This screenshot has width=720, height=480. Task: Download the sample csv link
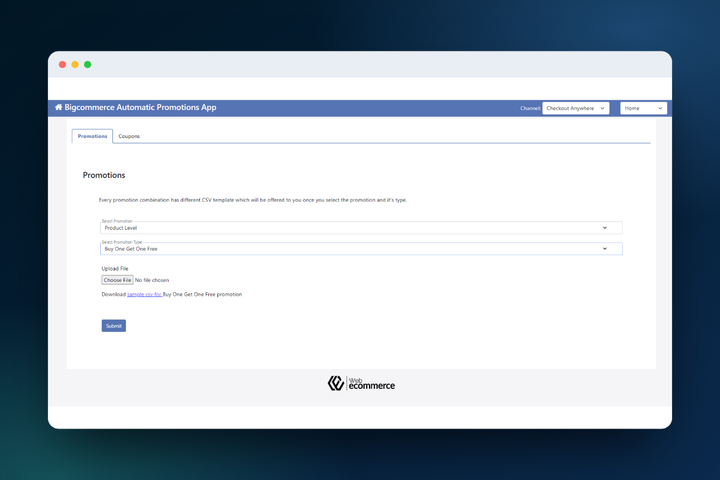point(144,294)
